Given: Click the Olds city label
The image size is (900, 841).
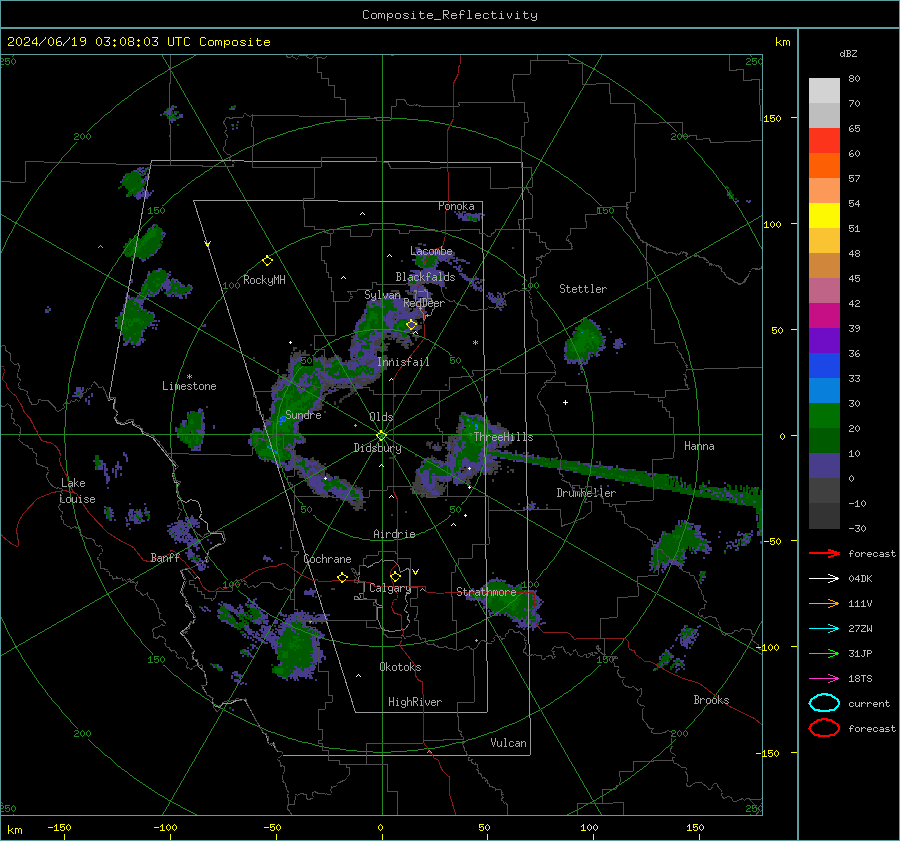Looking at the screenshot, I should coord(381,417).
